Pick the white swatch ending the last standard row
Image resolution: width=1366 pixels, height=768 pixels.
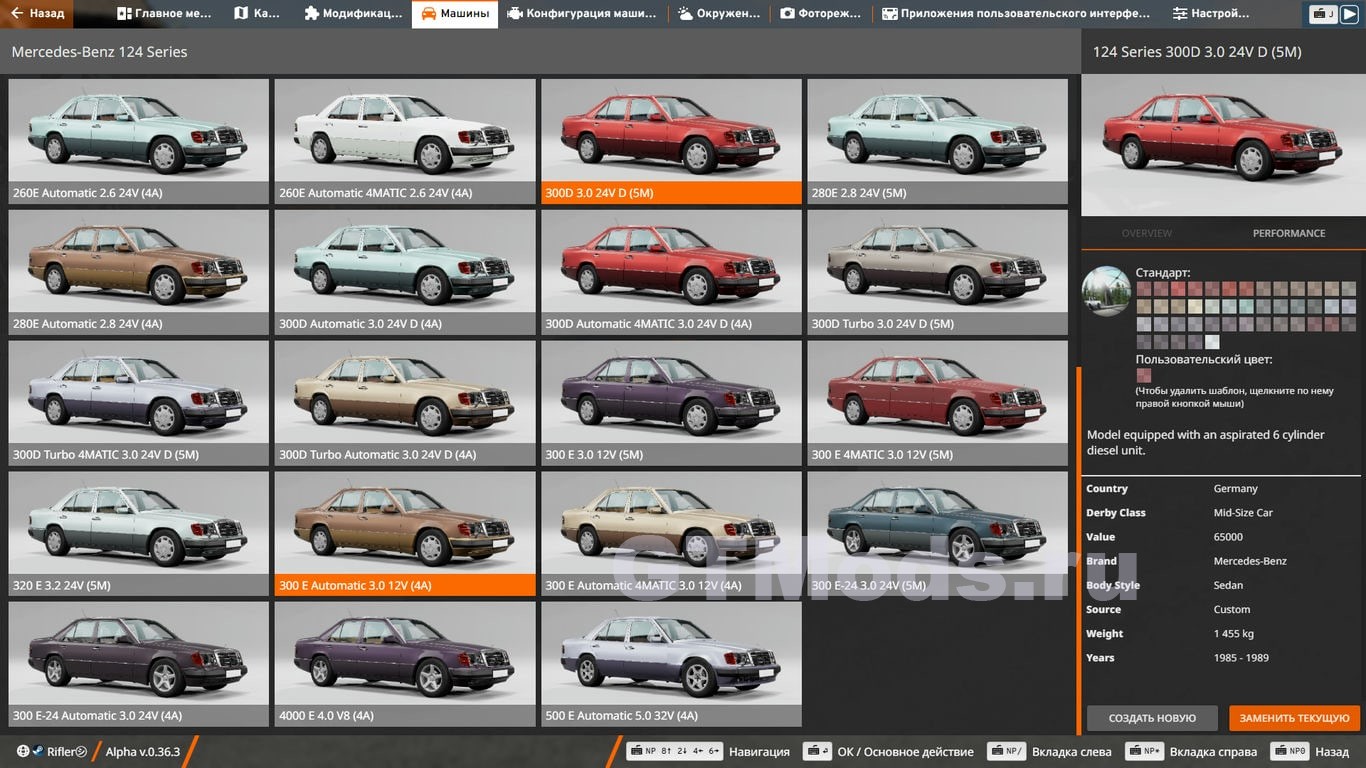tap(1212, 342)
